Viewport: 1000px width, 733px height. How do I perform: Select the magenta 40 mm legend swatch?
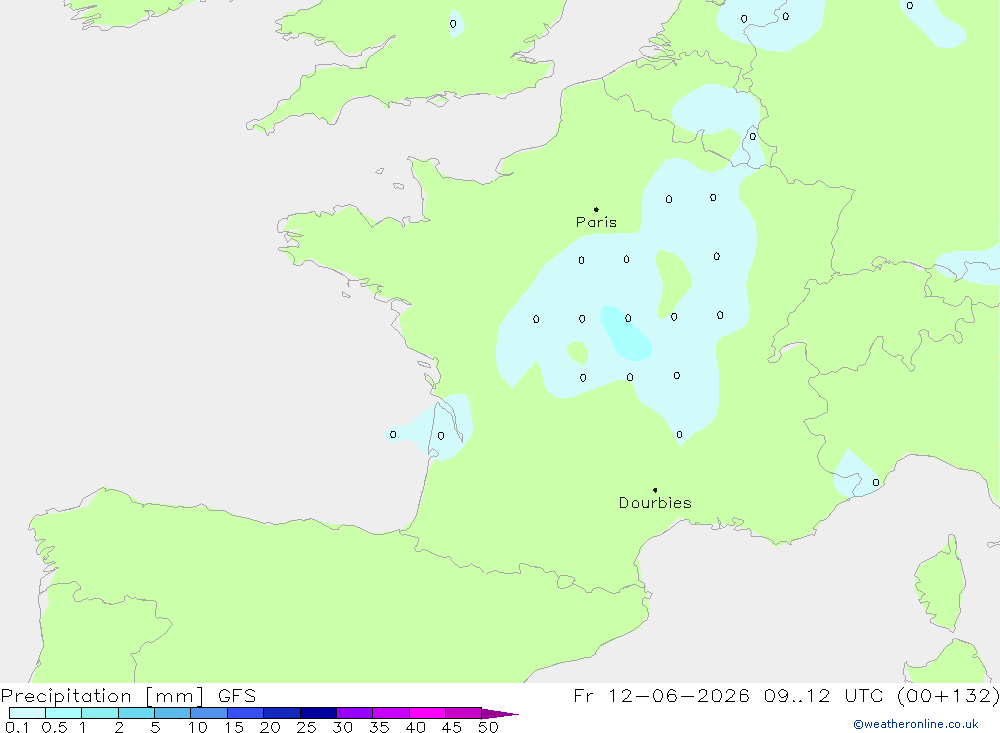pyautogui.click(x=427, y=713)
